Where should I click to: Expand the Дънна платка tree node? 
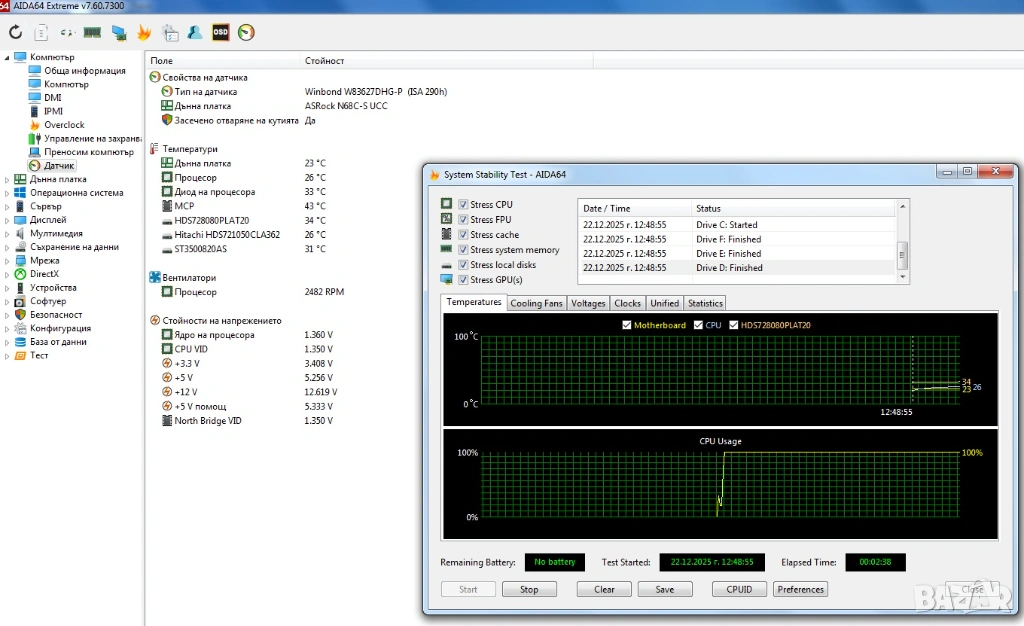coord(8,179)
